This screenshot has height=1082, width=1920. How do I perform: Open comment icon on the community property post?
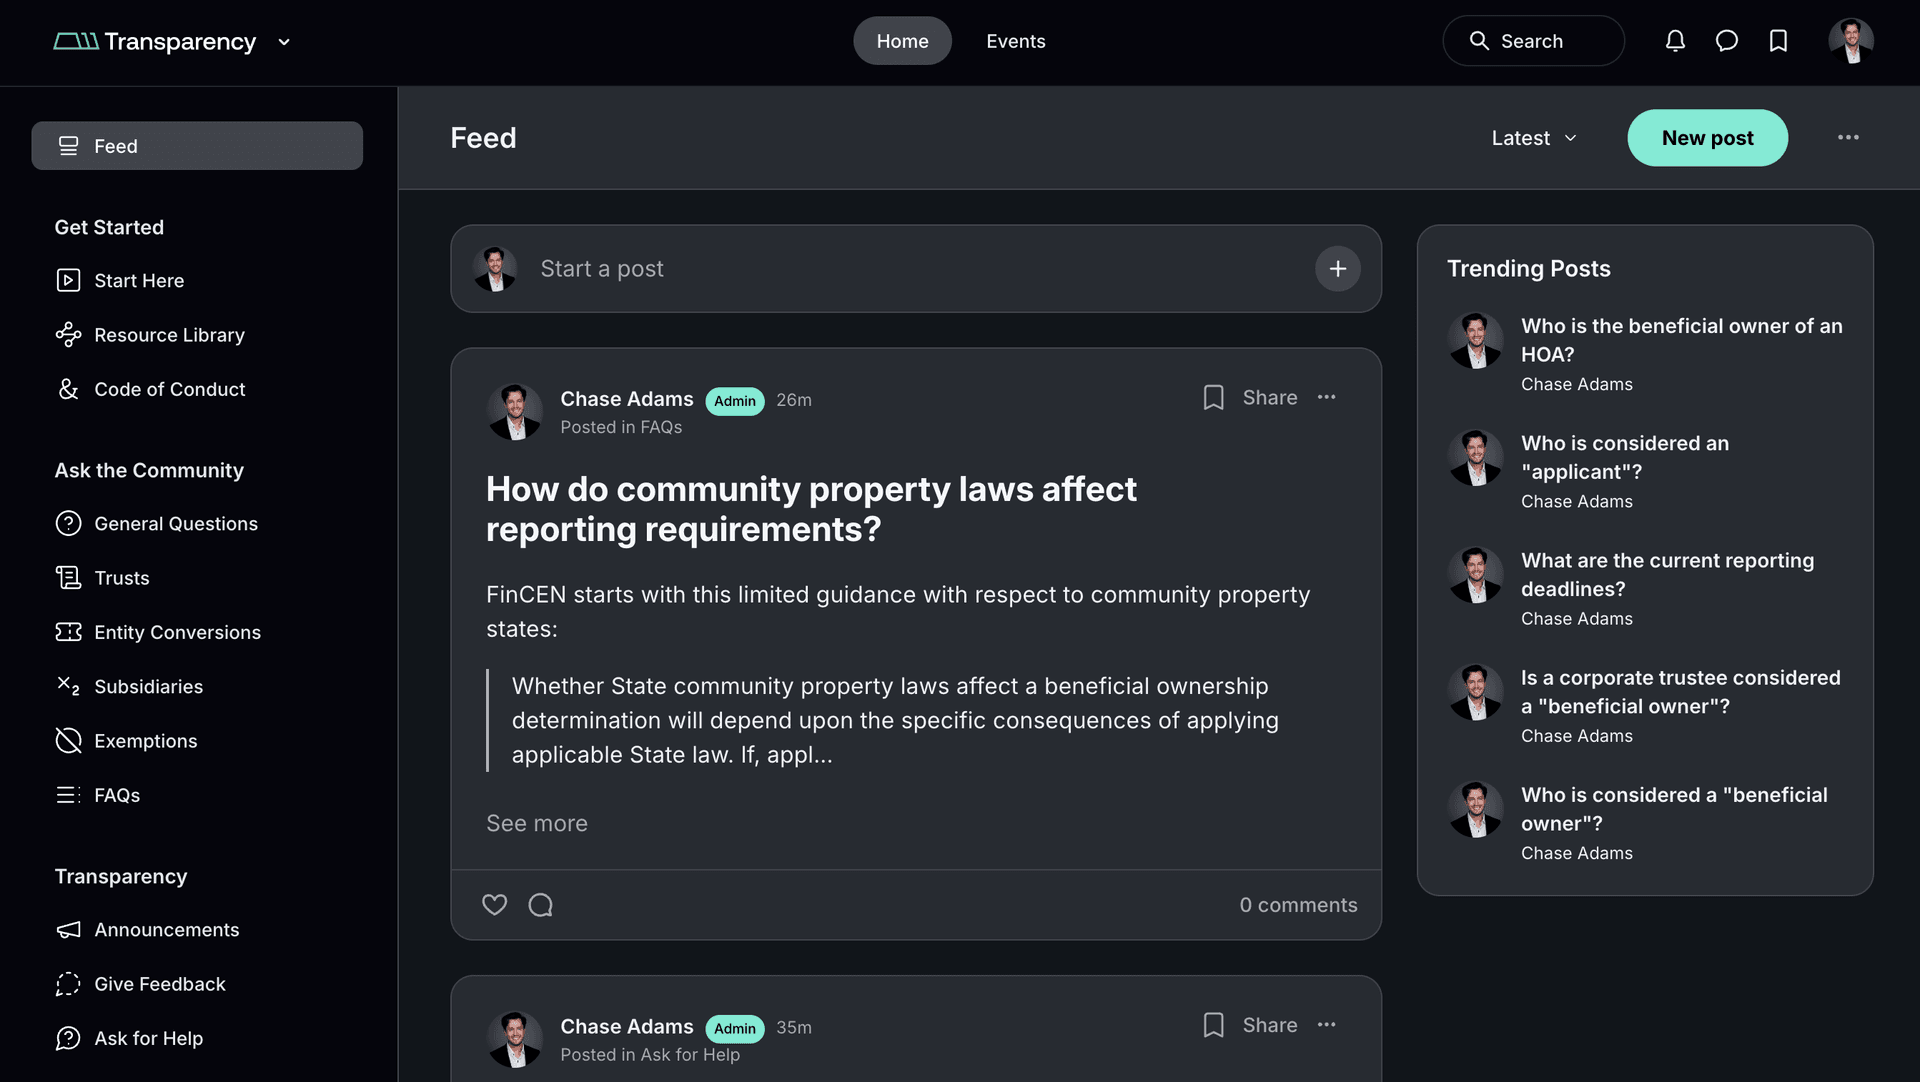[x=541, y=905]
